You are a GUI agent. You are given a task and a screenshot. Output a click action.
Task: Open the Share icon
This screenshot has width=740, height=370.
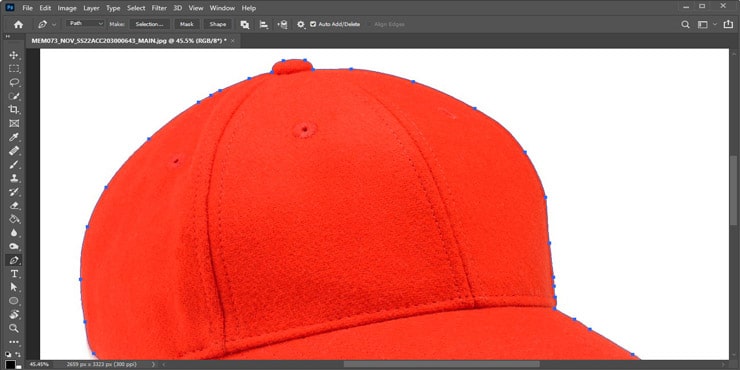(x=728, y=25)
